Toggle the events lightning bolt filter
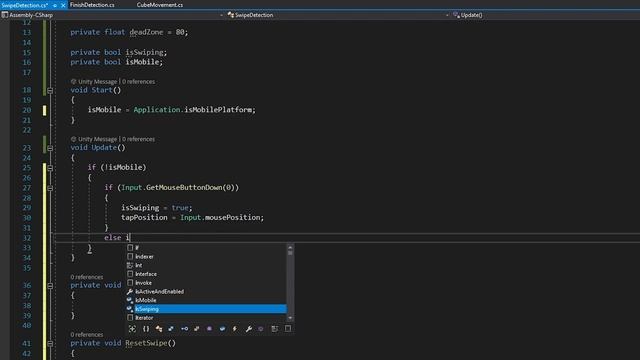 [235, 329]
